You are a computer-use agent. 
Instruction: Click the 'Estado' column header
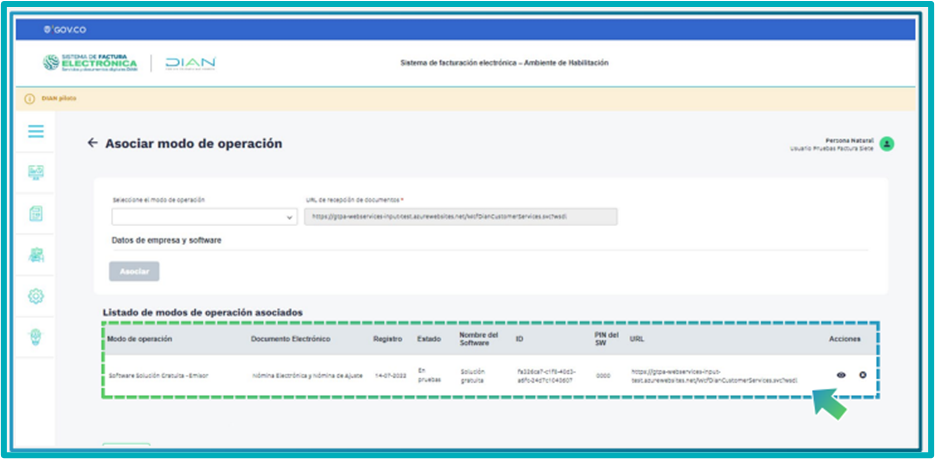429,339
